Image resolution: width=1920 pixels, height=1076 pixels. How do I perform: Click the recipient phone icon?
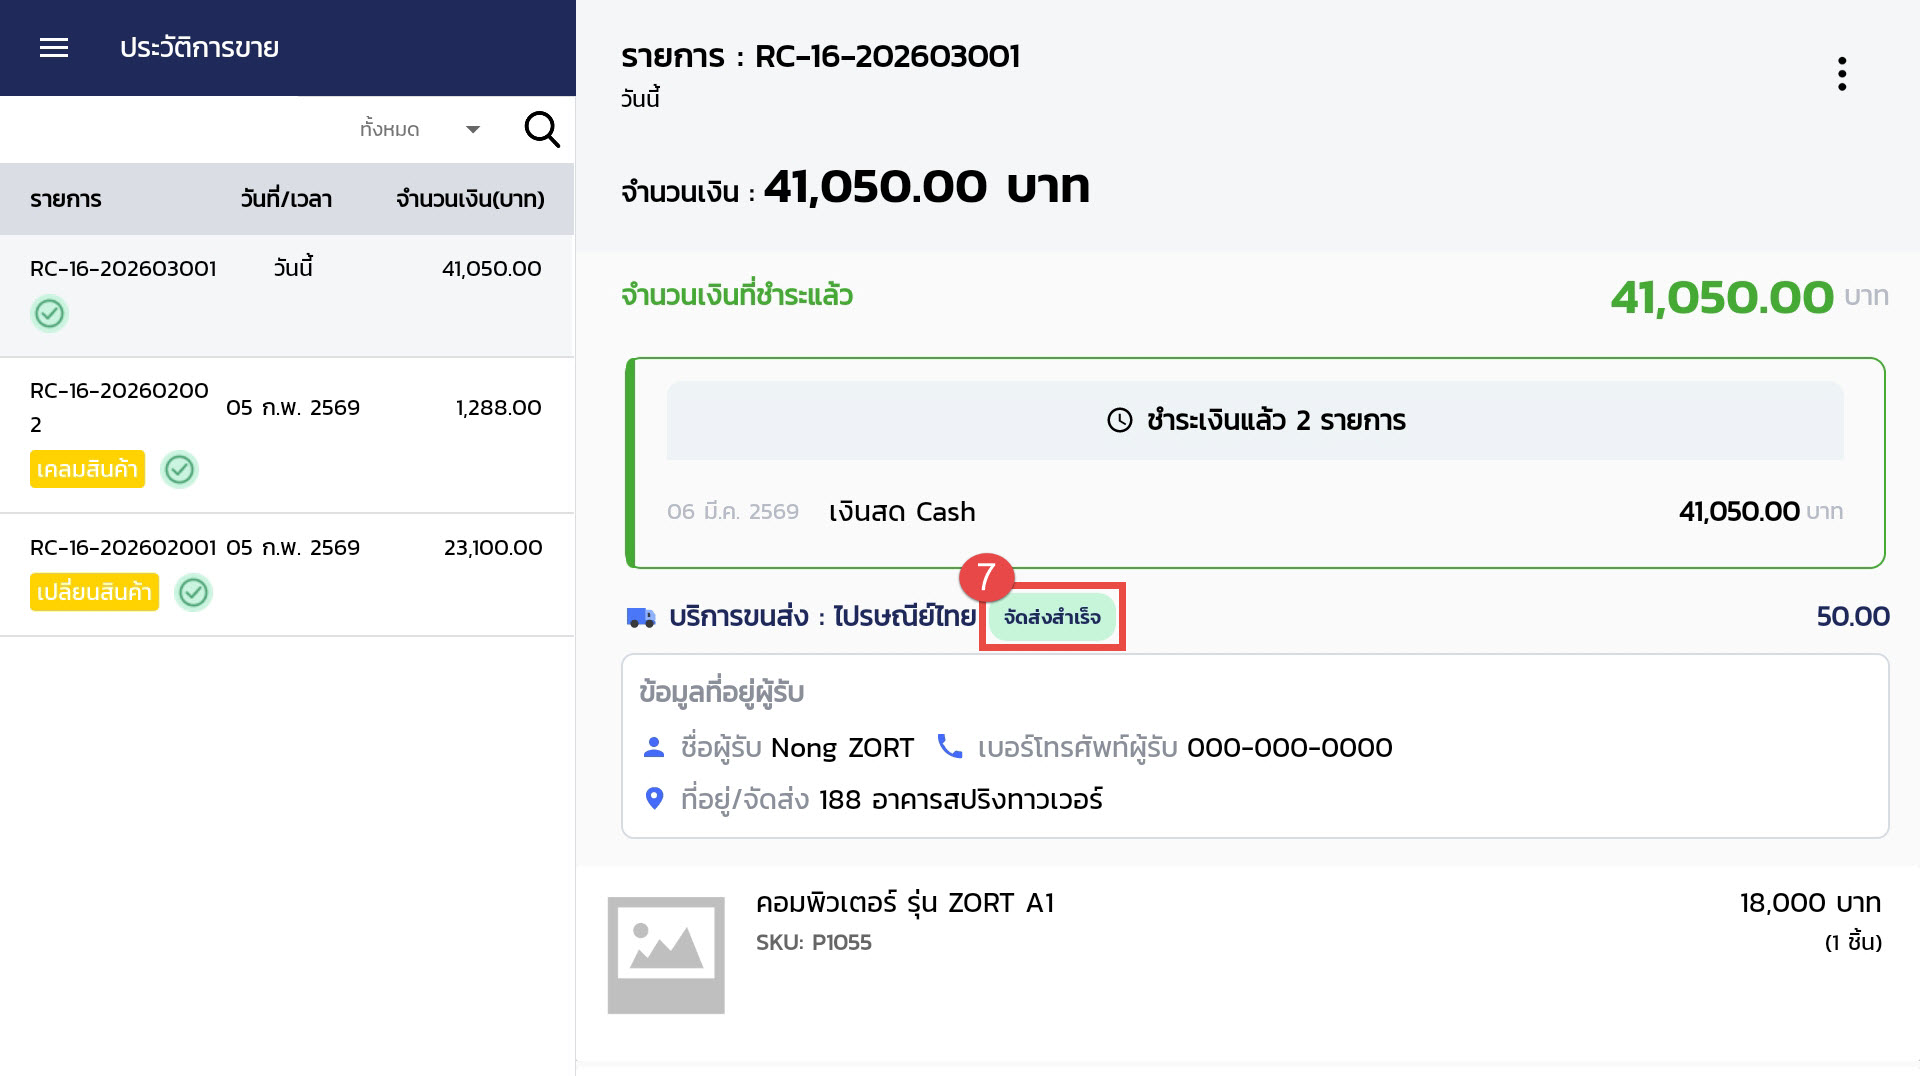tap(949, 747)
